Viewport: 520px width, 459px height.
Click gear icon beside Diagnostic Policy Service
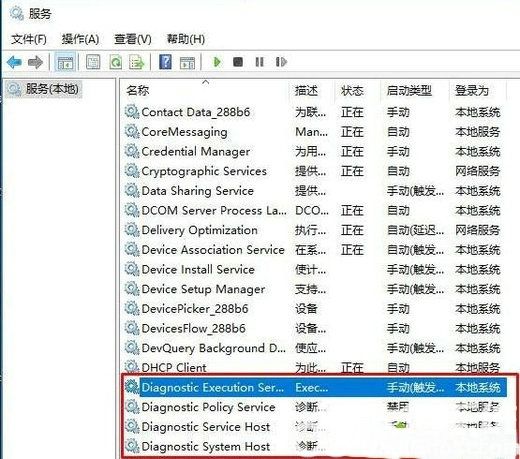point(132,407)
